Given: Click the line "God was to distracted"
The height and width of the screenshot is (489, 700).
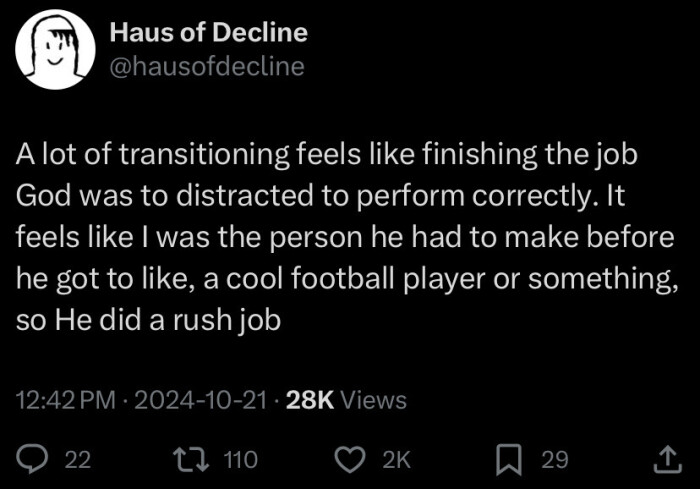Looking at the screenshot, I should point(319,197).
